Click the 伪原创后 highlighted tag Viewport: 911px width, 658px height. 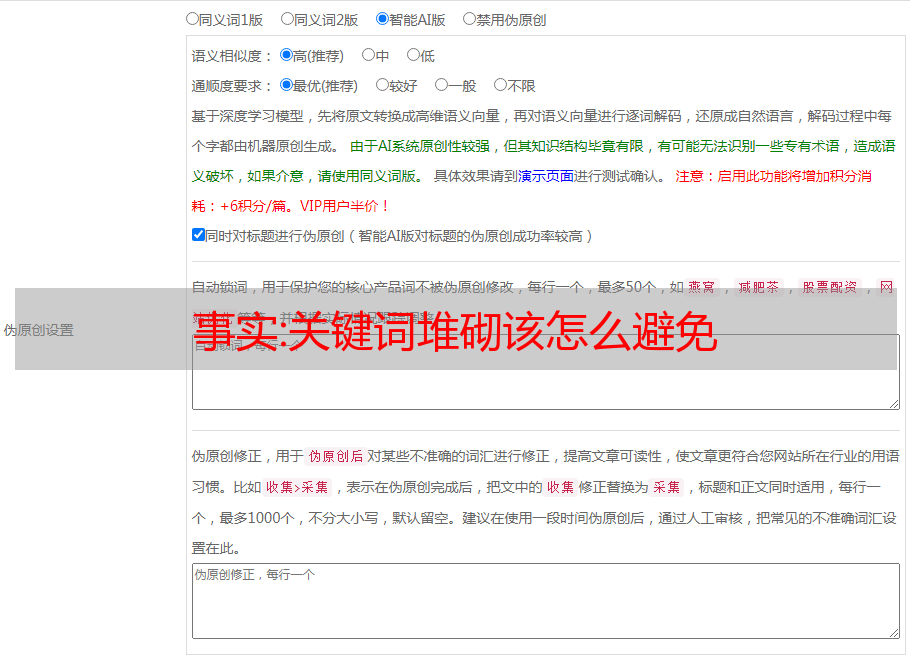tap(336, 456)
